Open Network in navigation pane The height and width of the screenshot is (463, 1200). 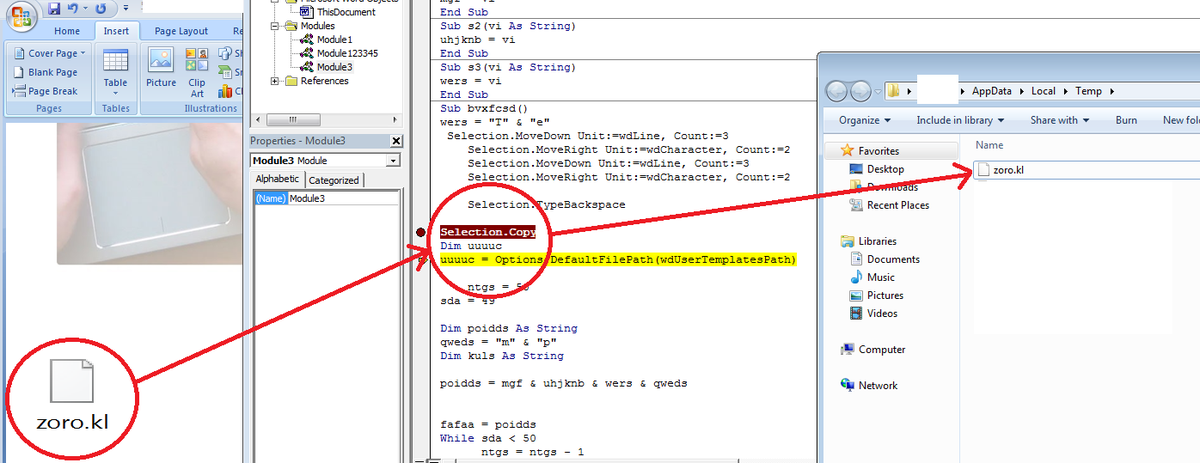(x=870, y=385)
